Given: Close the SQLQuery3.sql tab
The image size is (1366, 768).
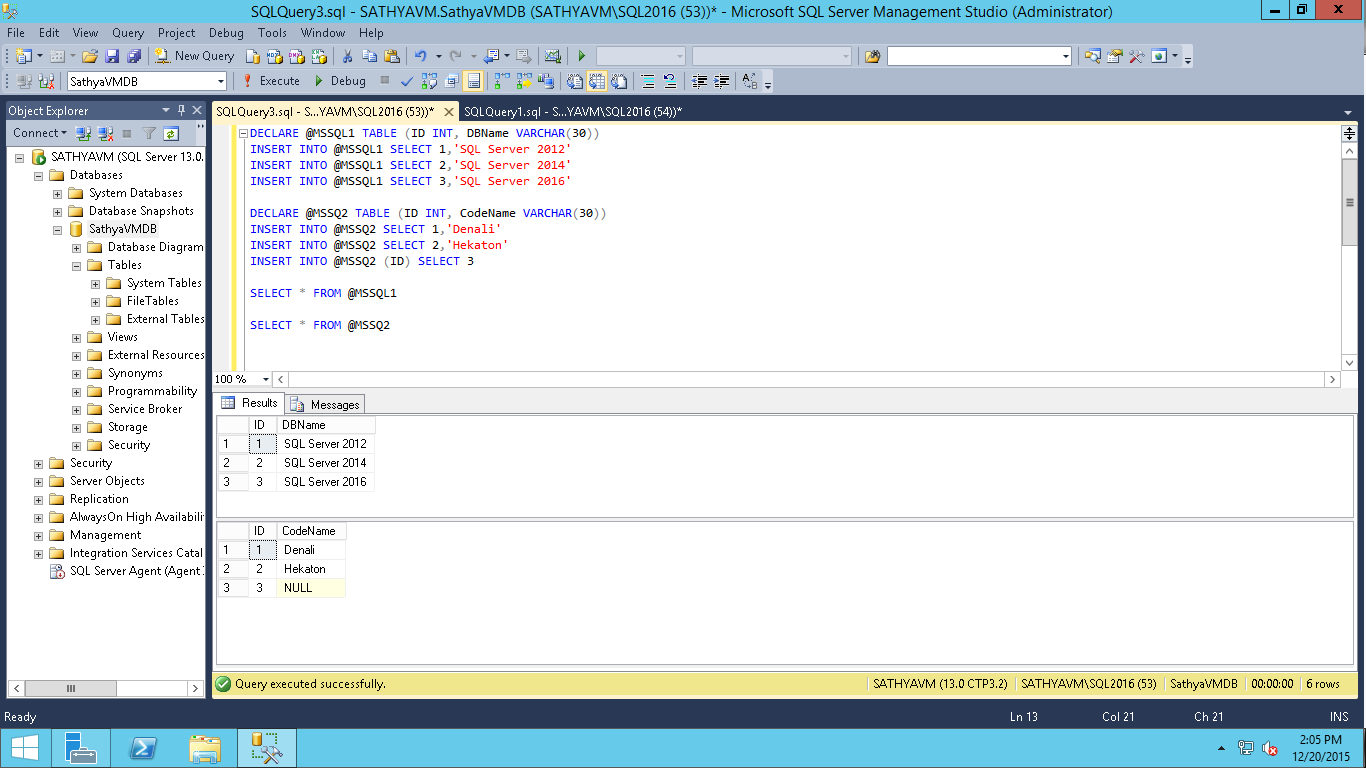Looking at the screenshot, I should click(449, 112).
